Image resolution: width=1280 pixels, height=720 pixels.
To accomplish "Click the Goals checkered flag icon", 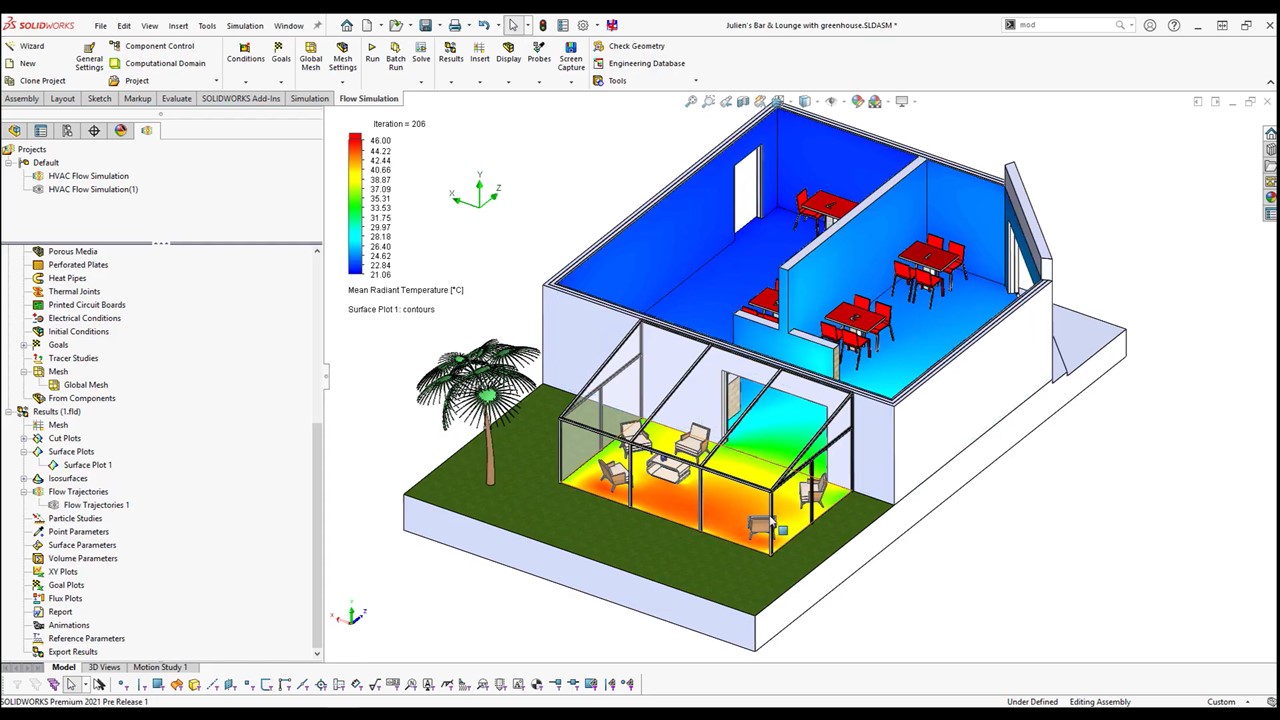I will (280, 47).
